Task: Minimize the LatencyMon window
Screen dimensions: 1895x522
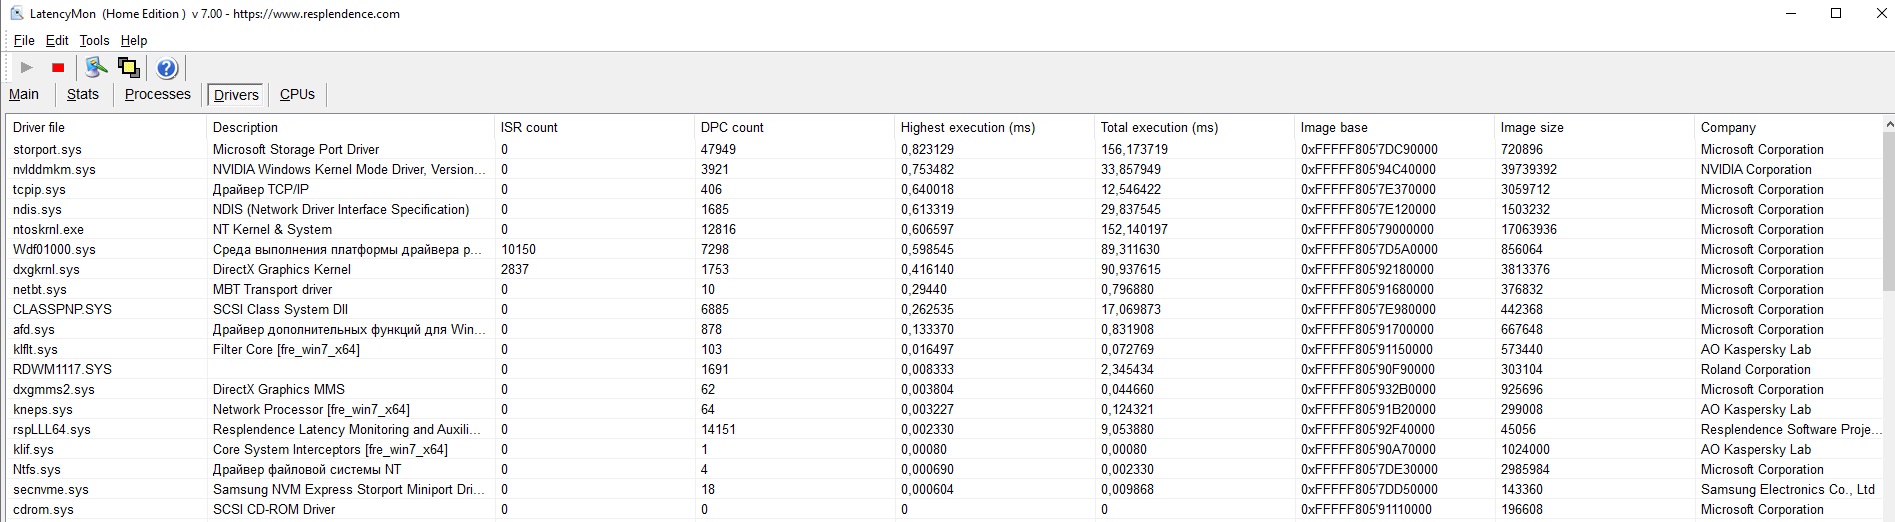Action: pyautogui.click(x=1791, y=14)
